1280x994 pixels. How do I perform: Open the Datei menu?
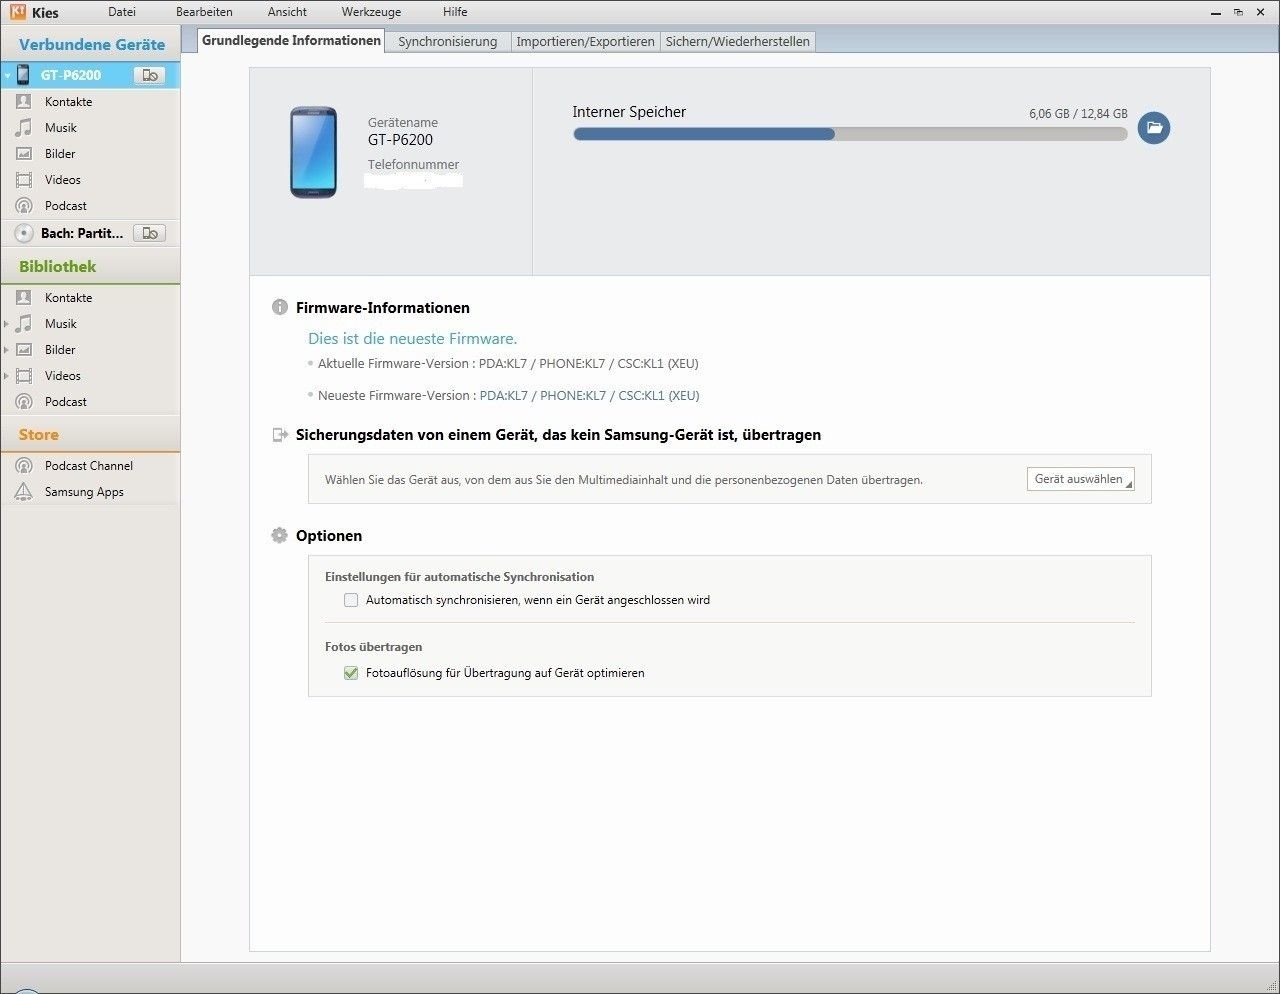pyautogui.click(x=122, y=12)
